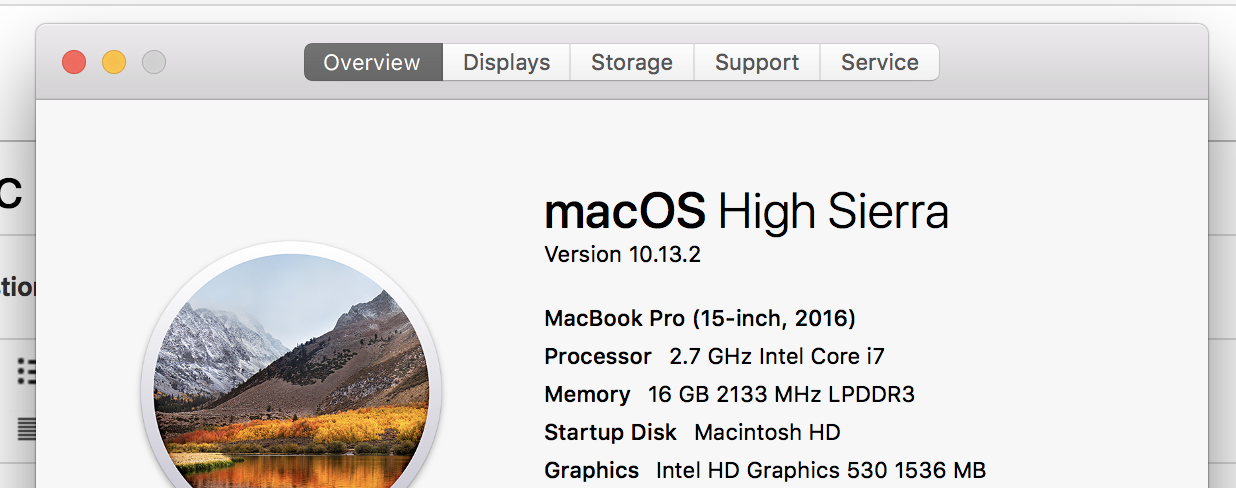This screenshot has height=488, width=1236.
Task: Select the Support tab
Action: tap(756, 62)
